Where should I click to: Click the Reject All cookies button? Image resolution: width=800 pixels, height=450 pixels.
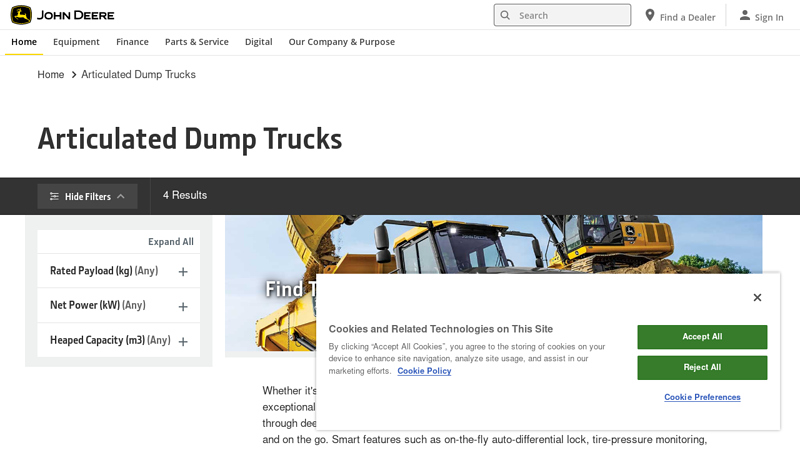click(702, 367)
